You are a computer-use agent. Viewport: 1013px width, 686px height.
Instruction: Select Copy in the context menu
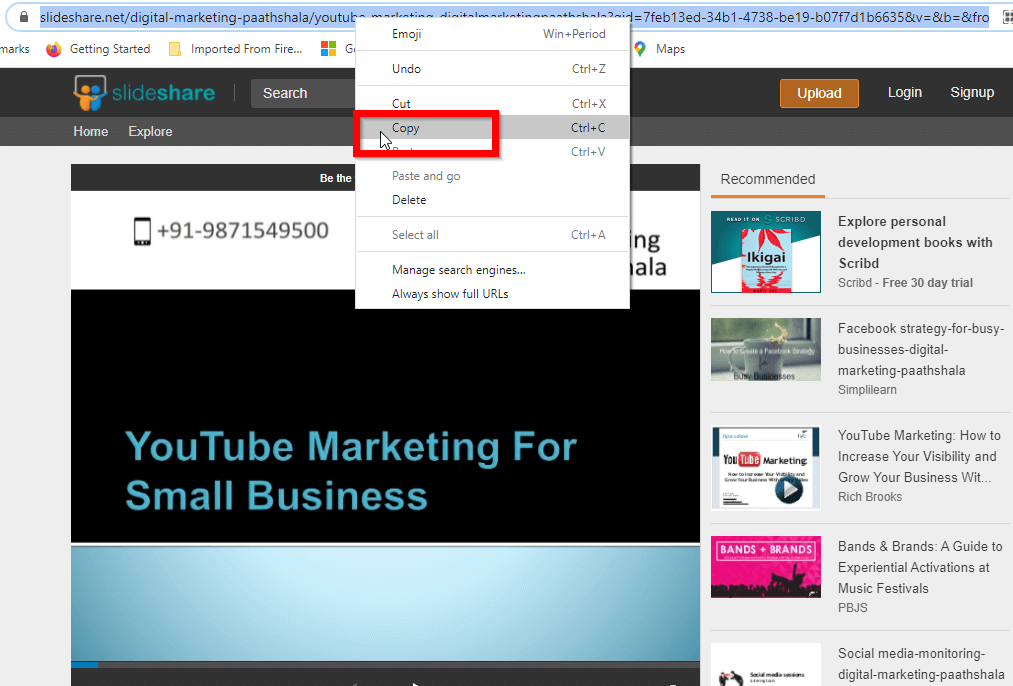[x=492, y=127]
